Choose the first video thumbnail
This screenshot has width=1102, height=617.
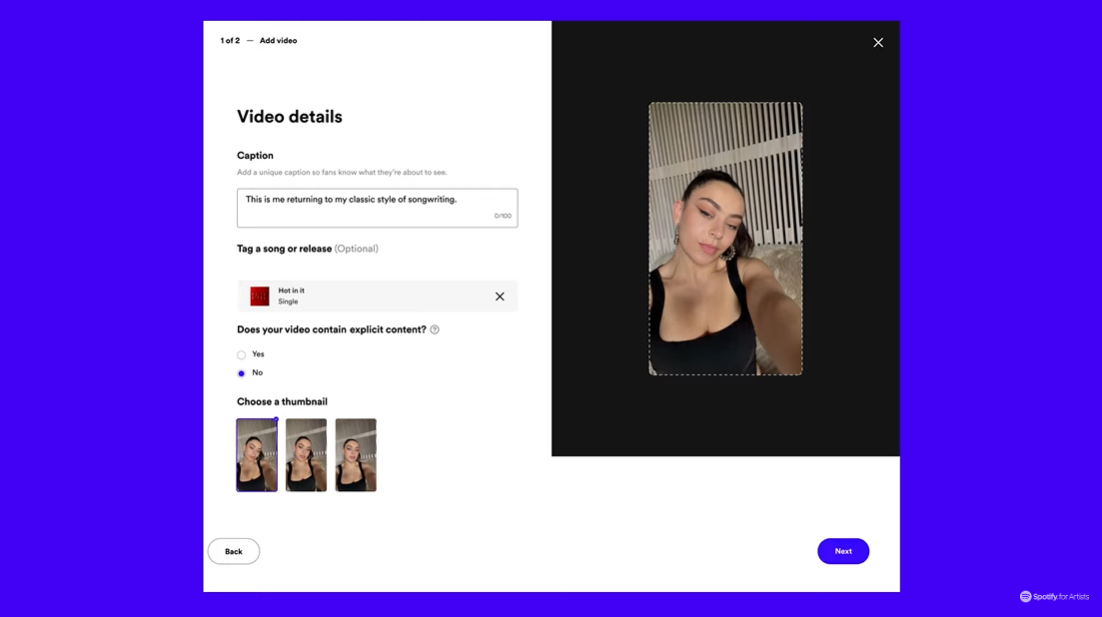[257, 455]
